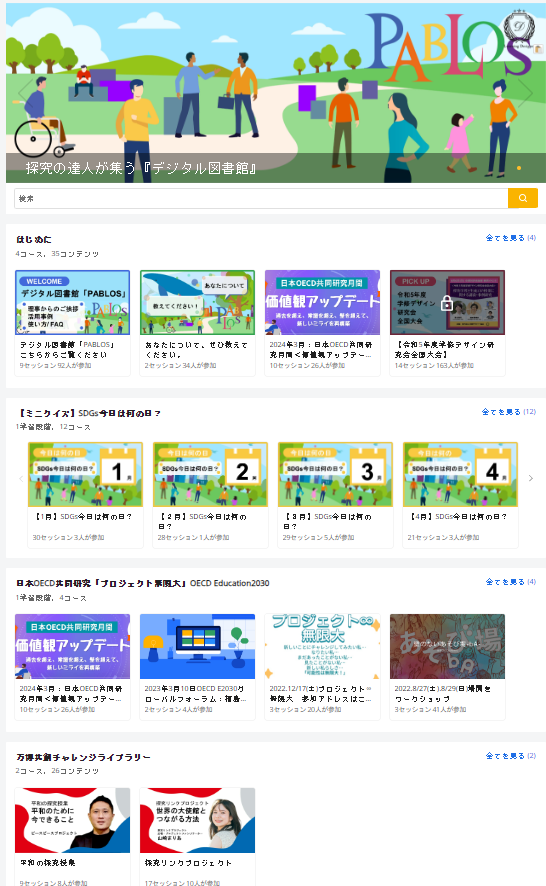Viewport: 546px width, 886px height.
Task: Click title あなたについて、ぜひ教えてください。
Action: (x=196, y=350)
